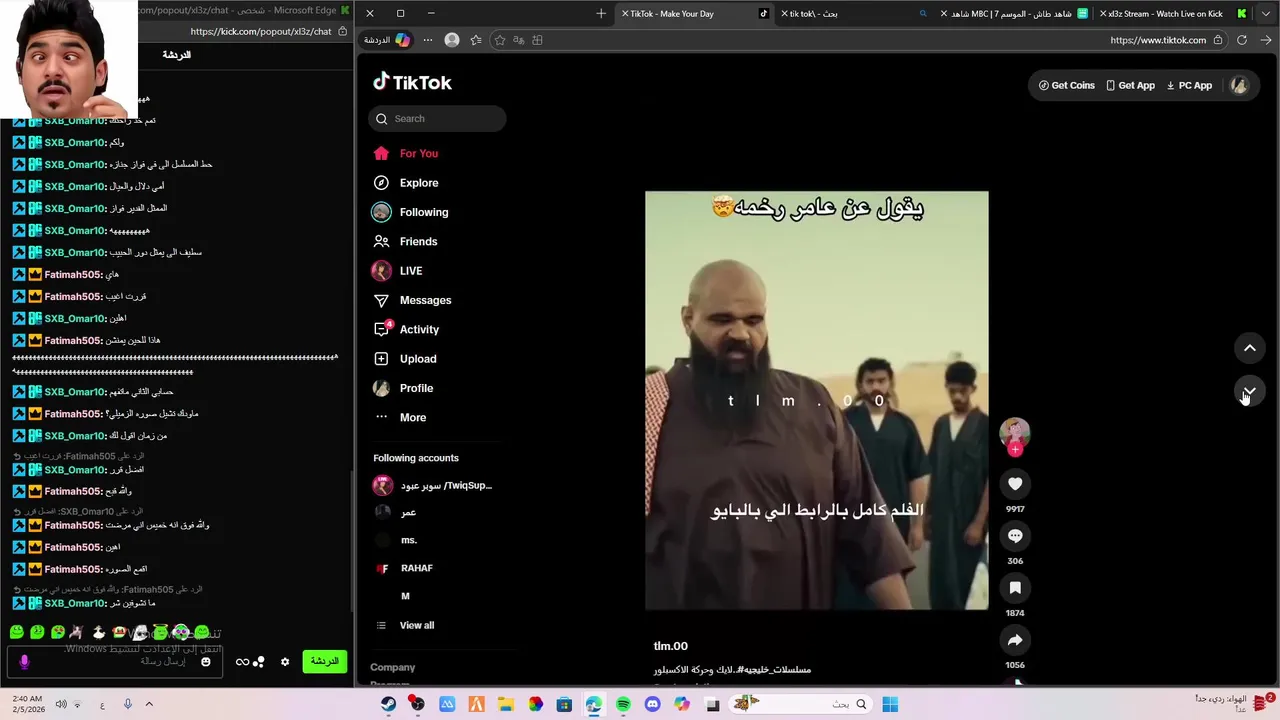
Task: Click the purple microphone in chat
Action: click(24, 662)
